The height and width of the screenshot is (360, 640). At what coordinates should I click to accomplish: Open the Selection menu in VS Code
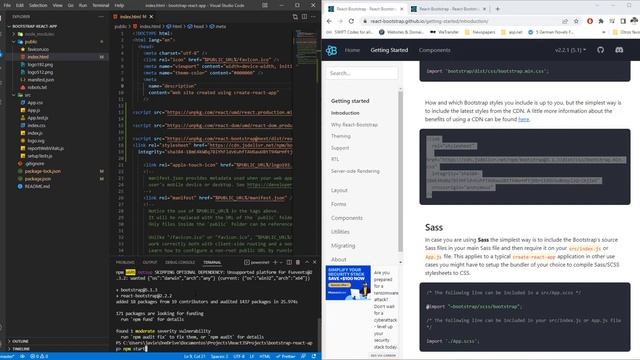point(38,5)
